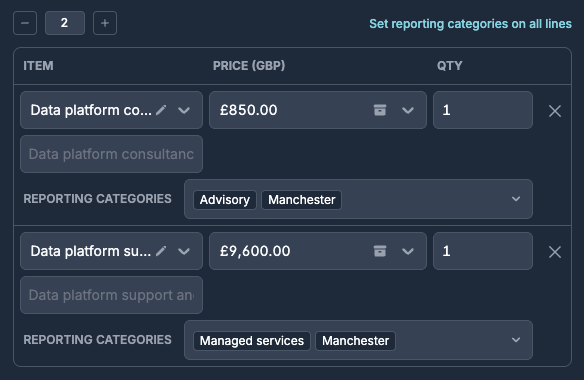Image resolution: width=584 pixels, height=380 pixels.
Task: Decrease line count with minus button
Action: point(25,23)
